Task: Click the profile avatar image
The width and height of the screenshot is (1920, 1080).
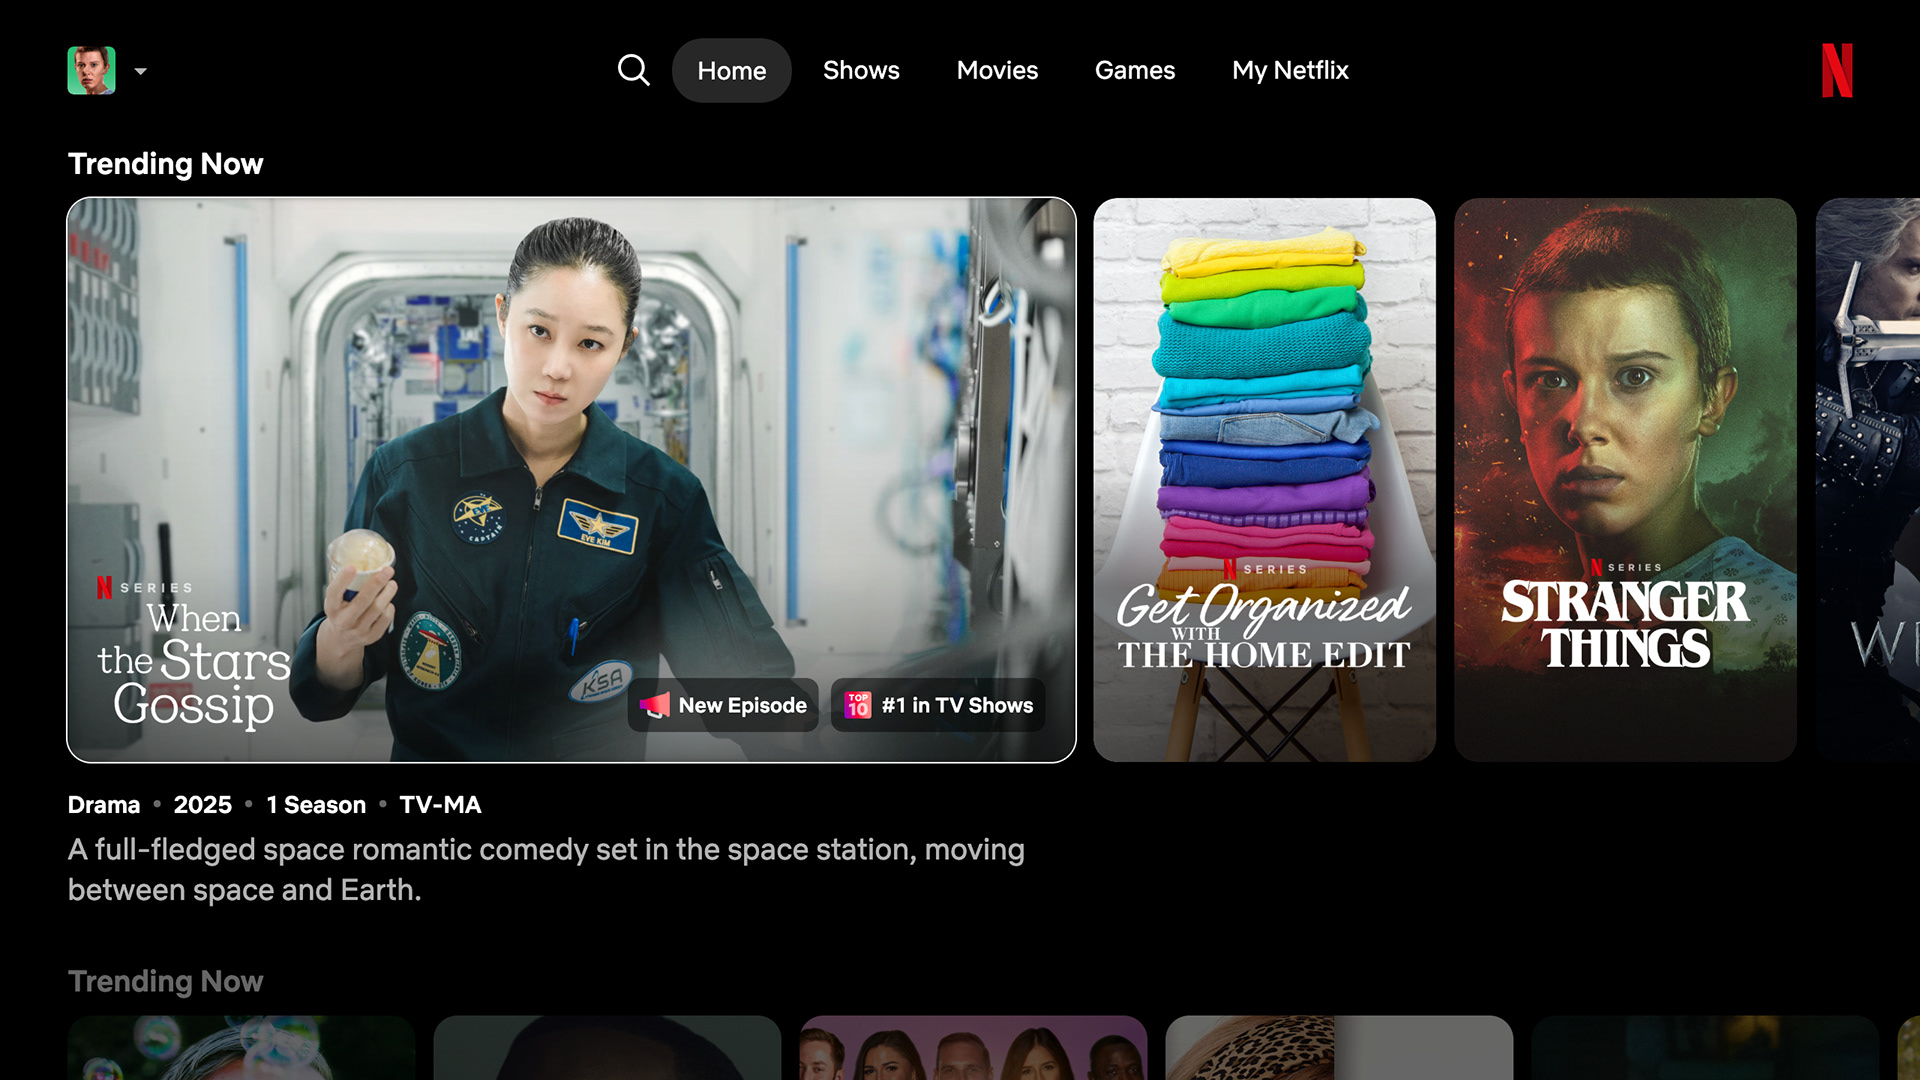Action: click(x=91, y=70)
